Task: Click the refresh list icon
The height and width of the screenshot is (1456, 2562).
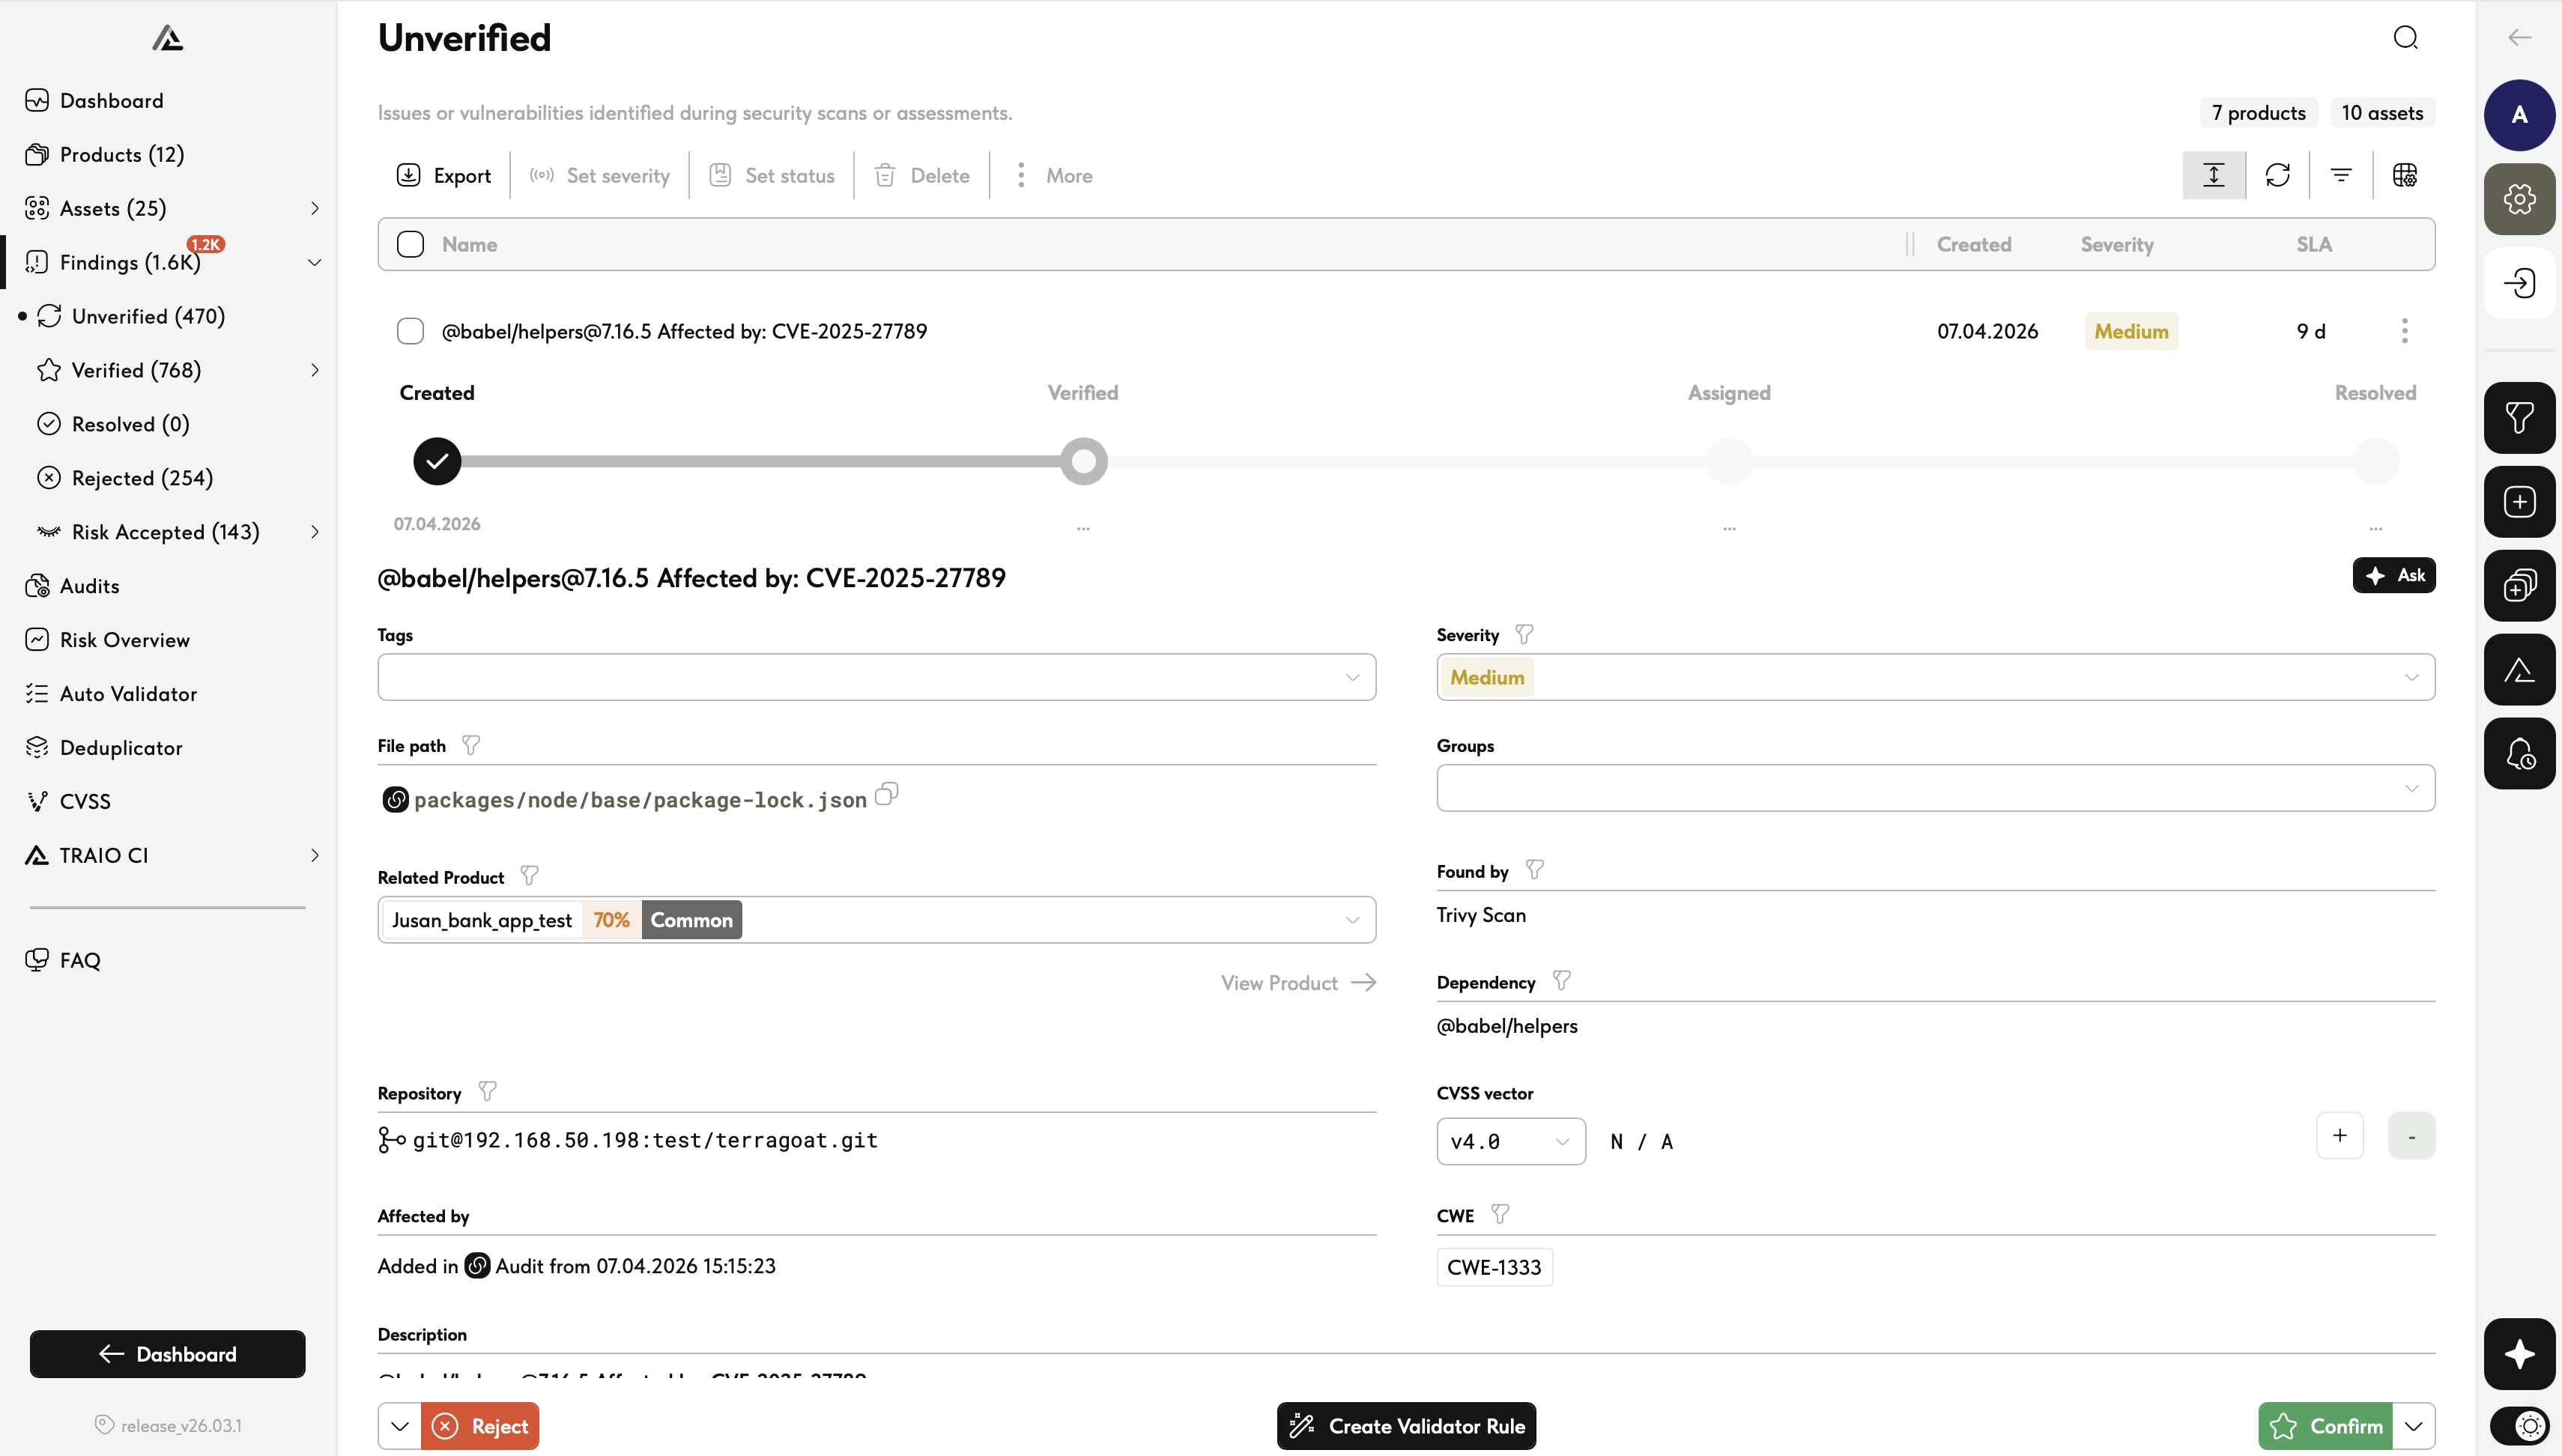Action: coord(2278,175)
